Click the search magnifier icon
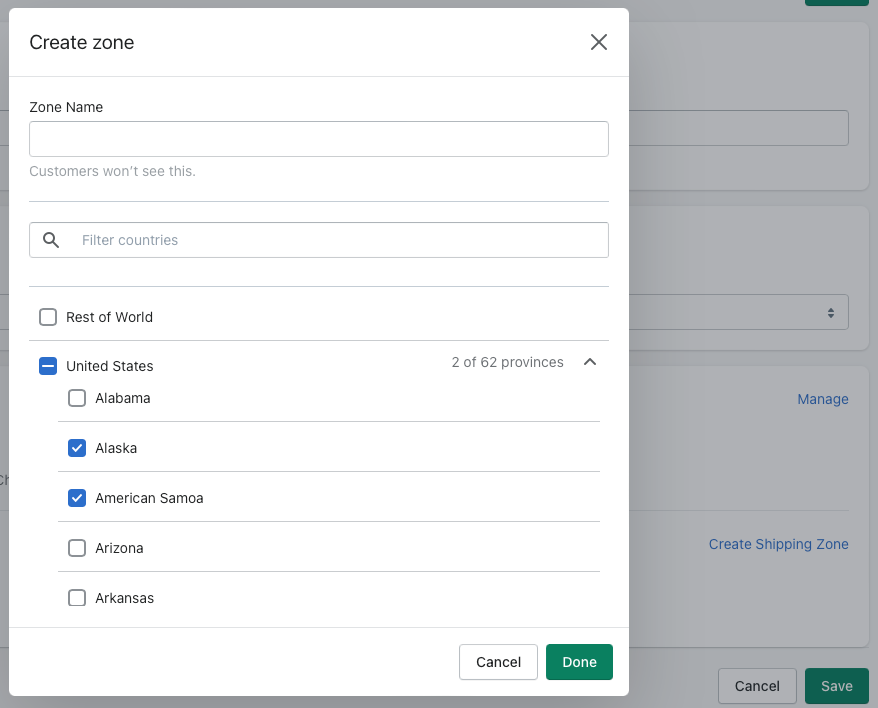The width and height of the screenshot is (878, 708). pos(51,240)
